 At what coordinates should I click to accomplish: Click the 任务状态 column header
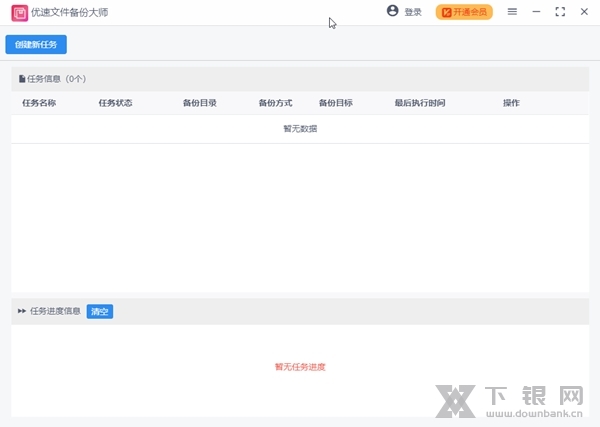115,103
